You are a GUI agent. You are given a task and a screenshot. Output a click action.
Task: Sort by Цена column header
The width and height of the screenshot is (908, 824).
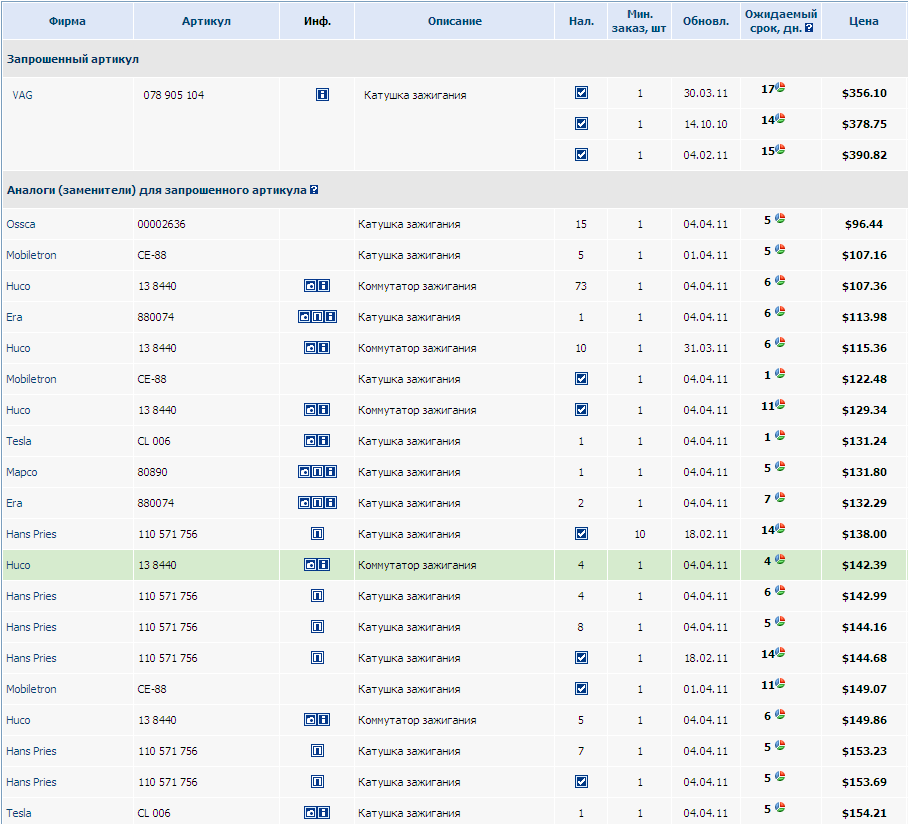[x=864, y=21]
